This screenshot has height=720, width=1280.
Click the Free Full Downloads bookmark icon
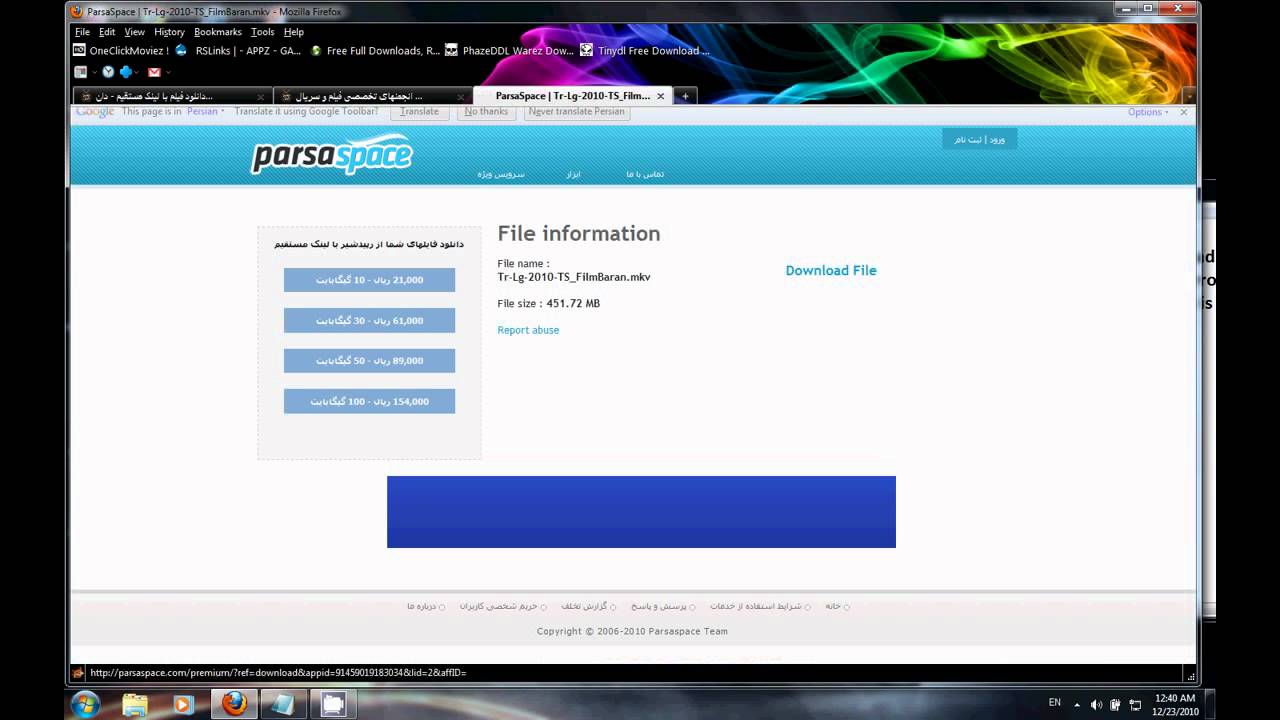tap(314, 50)
